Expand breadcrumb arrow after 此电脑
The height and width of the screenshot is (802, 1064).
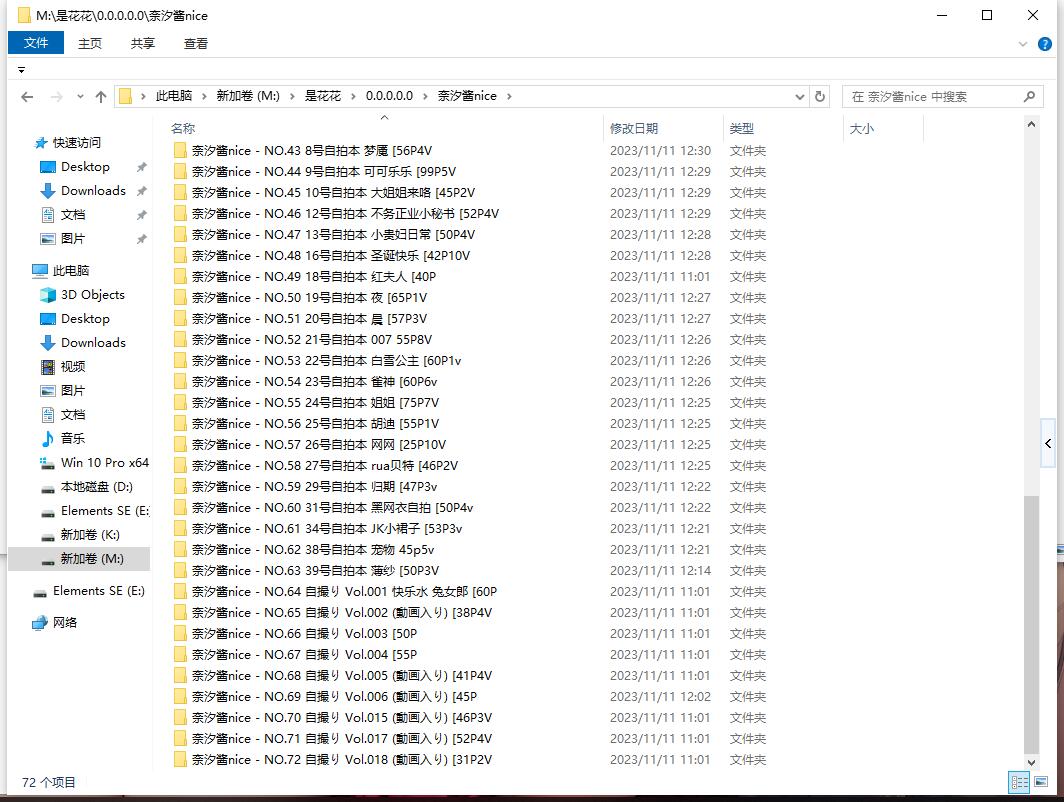[x=204, y=96]
